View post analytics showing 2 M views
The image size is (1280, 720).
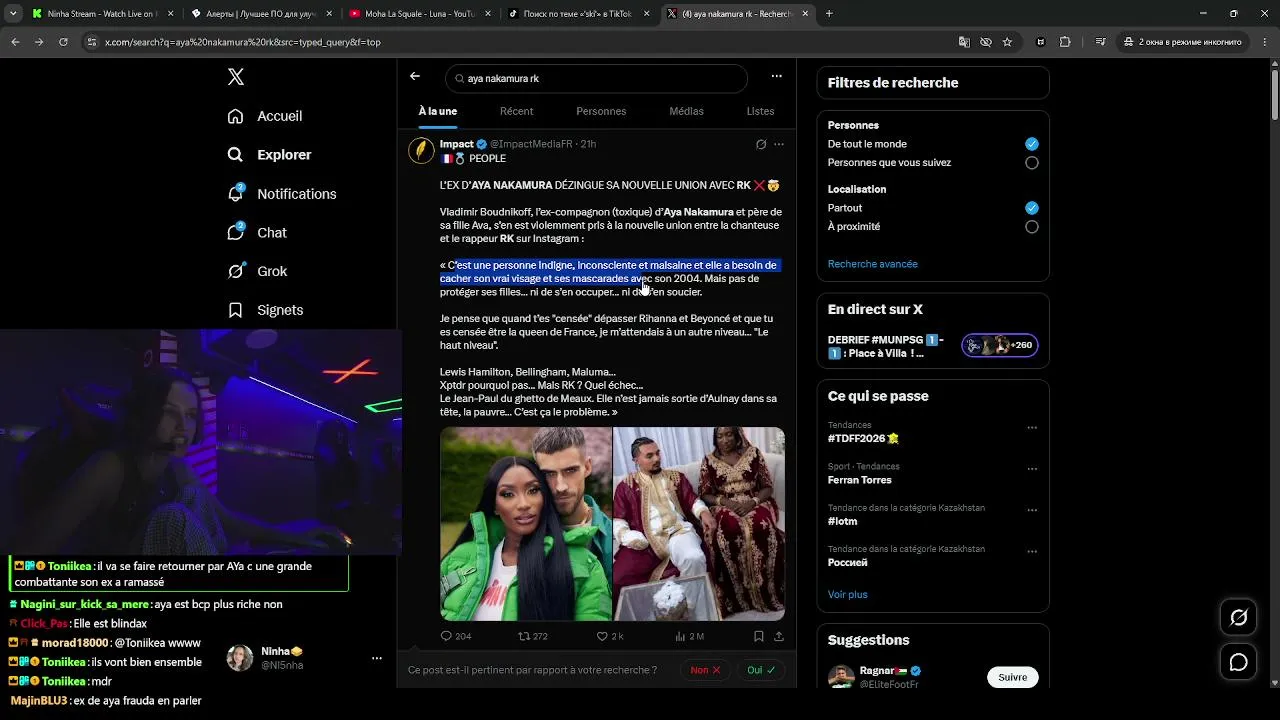(x=690, y=636)
